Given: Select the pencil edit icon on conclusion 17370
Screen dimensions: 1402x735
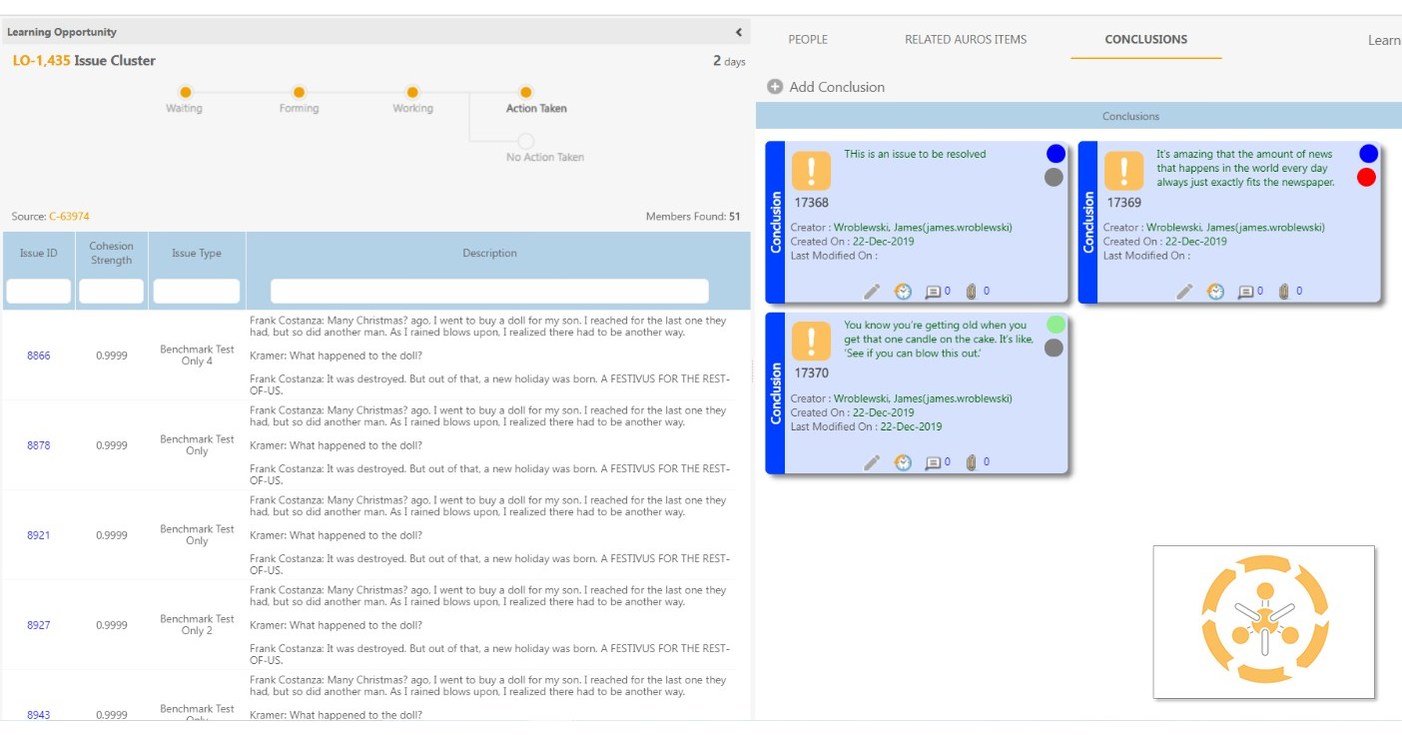Looking at the screenshot, I should [872, 462].
